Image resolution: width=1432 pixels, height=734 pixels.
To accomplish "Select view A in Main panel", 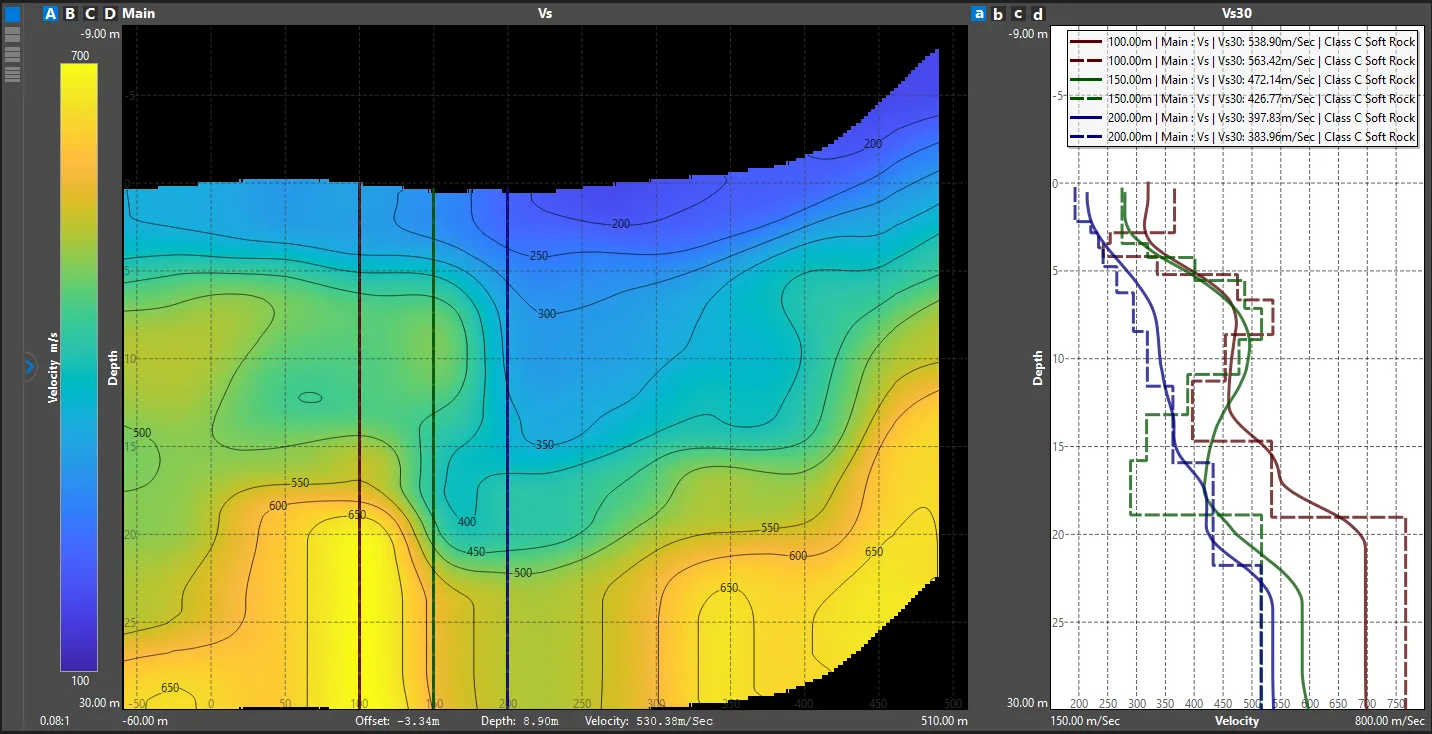I will (x=50, y=14).
